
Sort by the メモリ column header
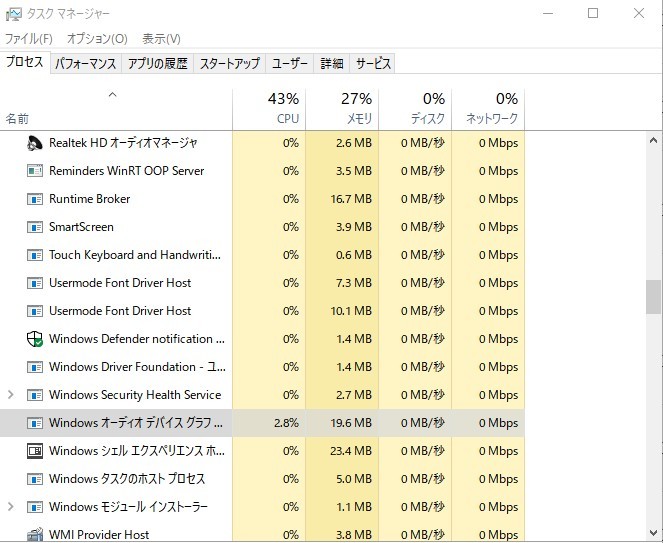tap(342, 109)
